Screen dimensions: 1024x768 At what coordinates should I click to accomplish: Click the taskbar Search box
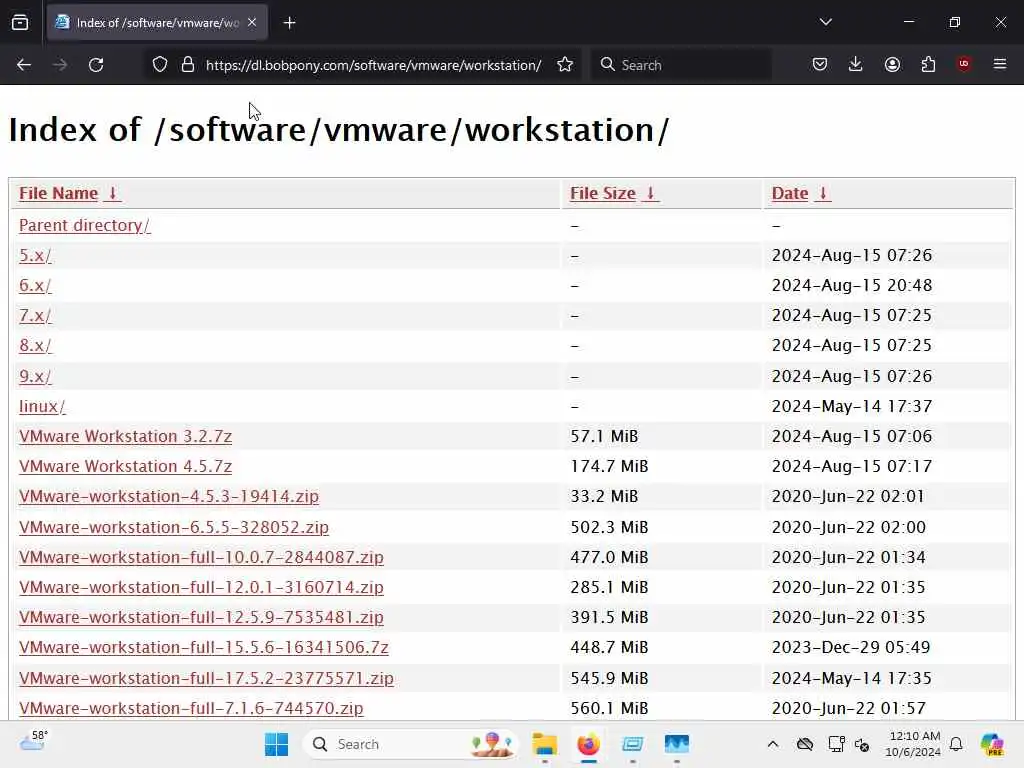pos(410,744)
